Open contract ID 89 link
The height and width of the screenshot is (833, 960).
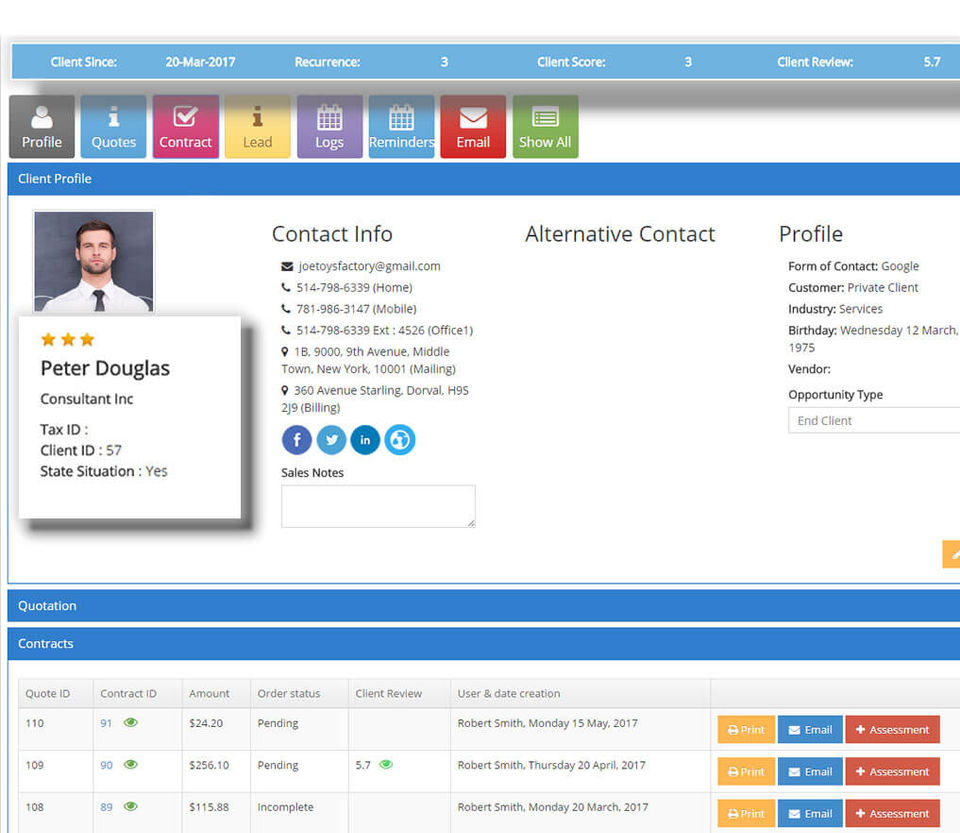106,807
